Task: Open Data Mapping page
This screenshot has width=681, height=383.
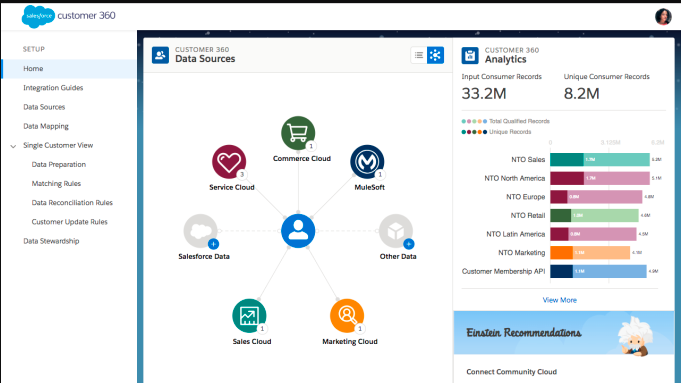Action: [x=46, y=126]
